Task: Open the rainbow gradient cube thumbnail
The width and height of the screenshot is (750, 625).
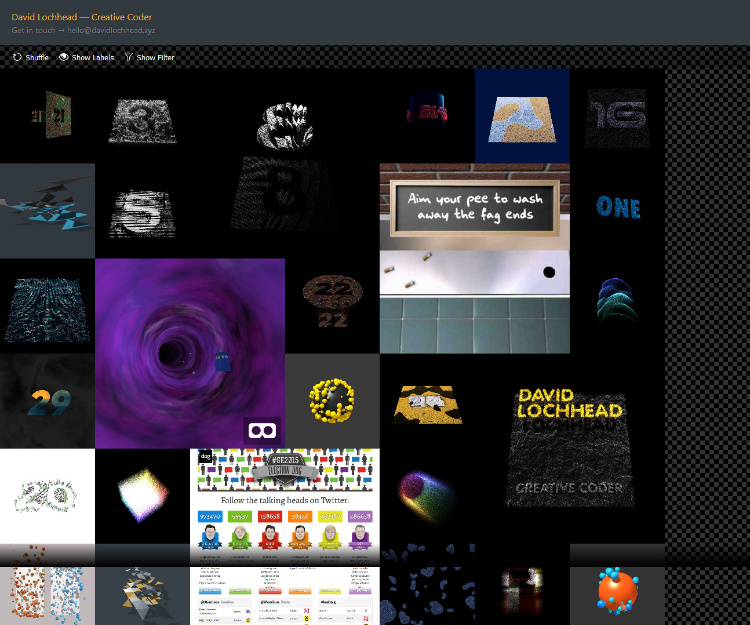Action: point(142,495)
